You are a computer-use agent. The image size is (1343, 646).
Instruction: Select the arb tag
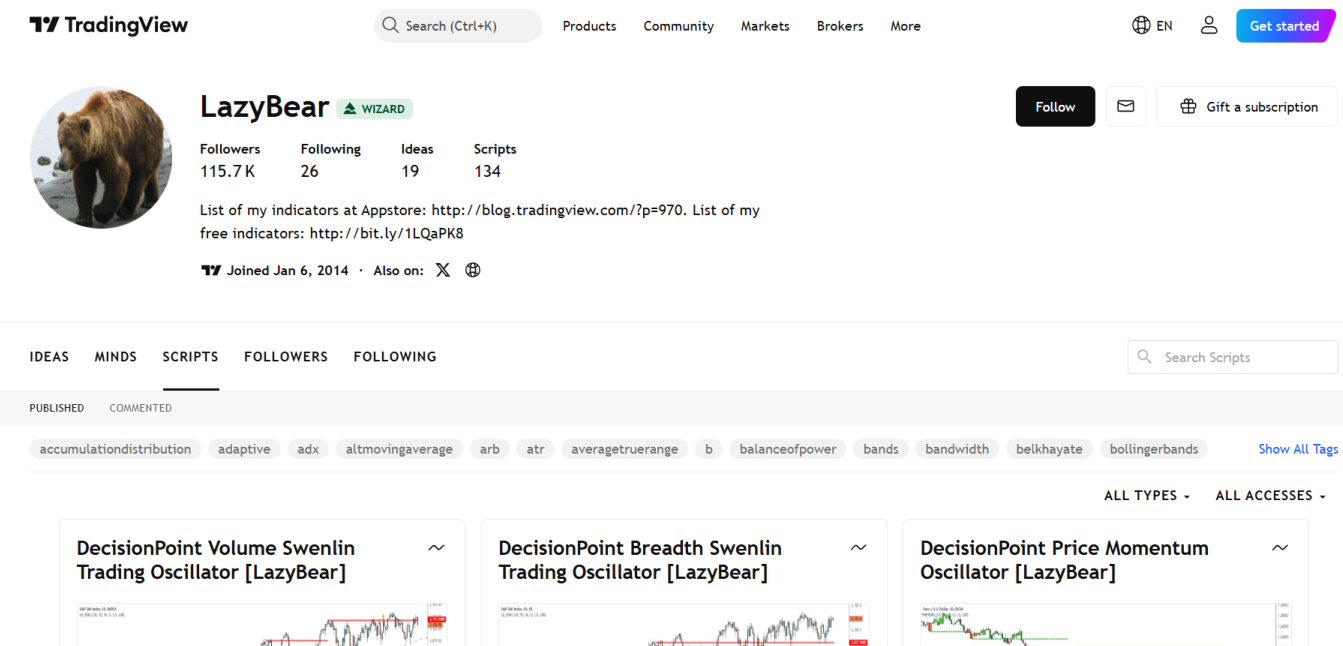coord(490,449)
